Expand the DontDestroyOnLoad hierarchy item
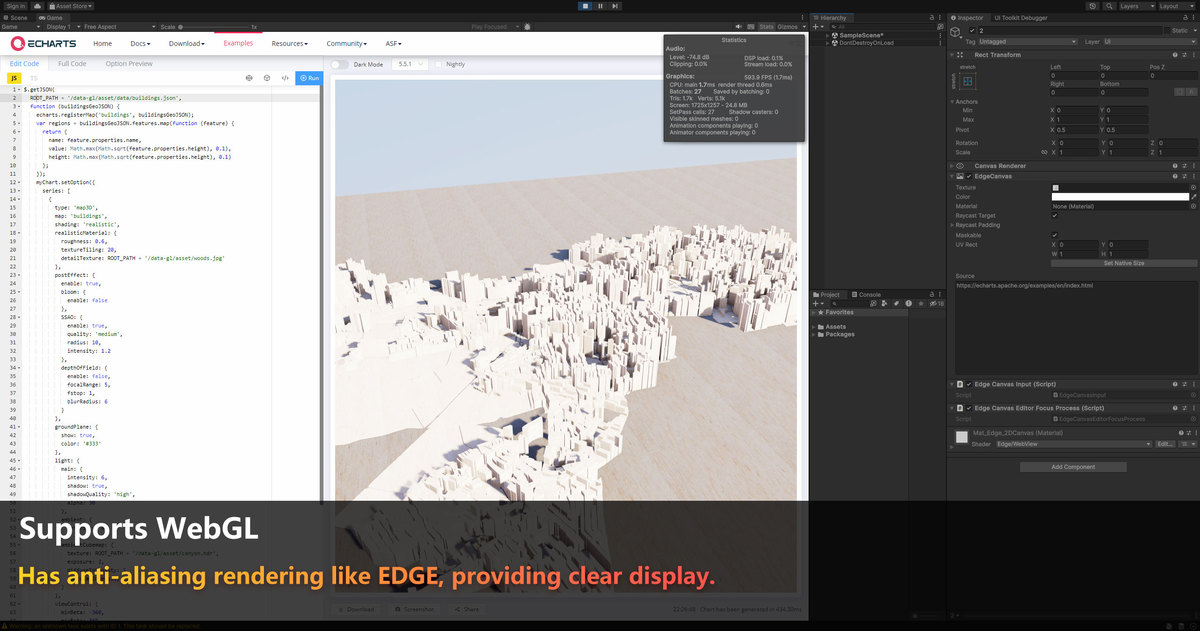 click(828, 43)
